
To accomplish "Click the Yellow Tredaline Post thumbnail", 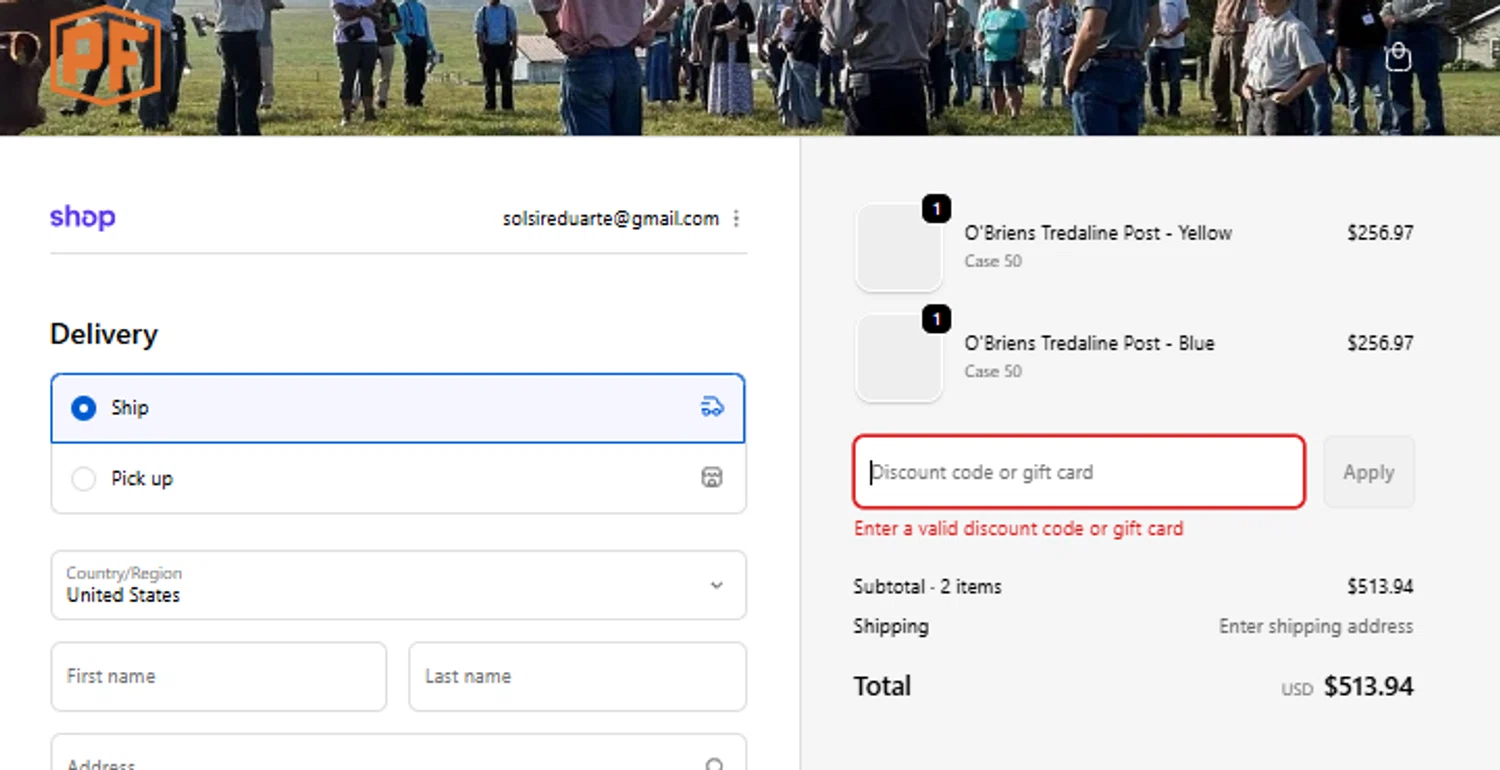I will [x=899, y=247].
